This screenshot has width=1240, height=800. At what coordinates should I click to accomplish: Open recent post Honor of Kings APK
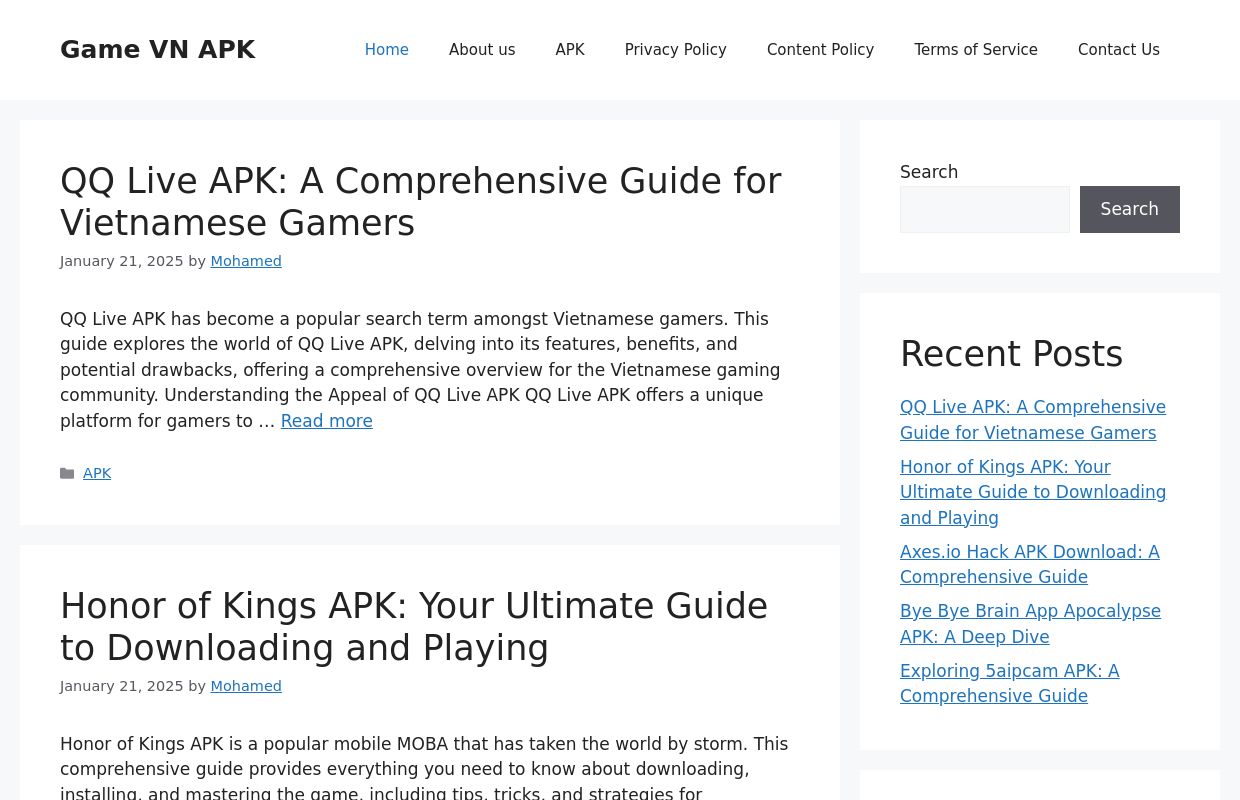(x=1033, y=492)
